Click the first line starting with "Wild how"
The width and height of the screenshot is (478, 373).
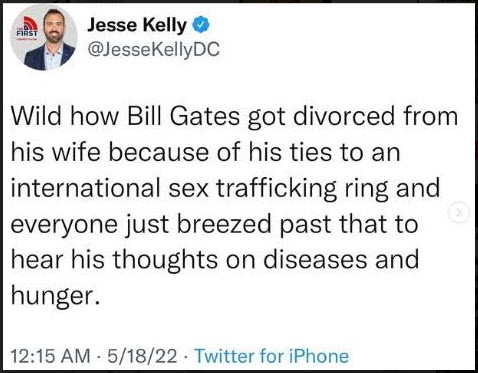234,117
